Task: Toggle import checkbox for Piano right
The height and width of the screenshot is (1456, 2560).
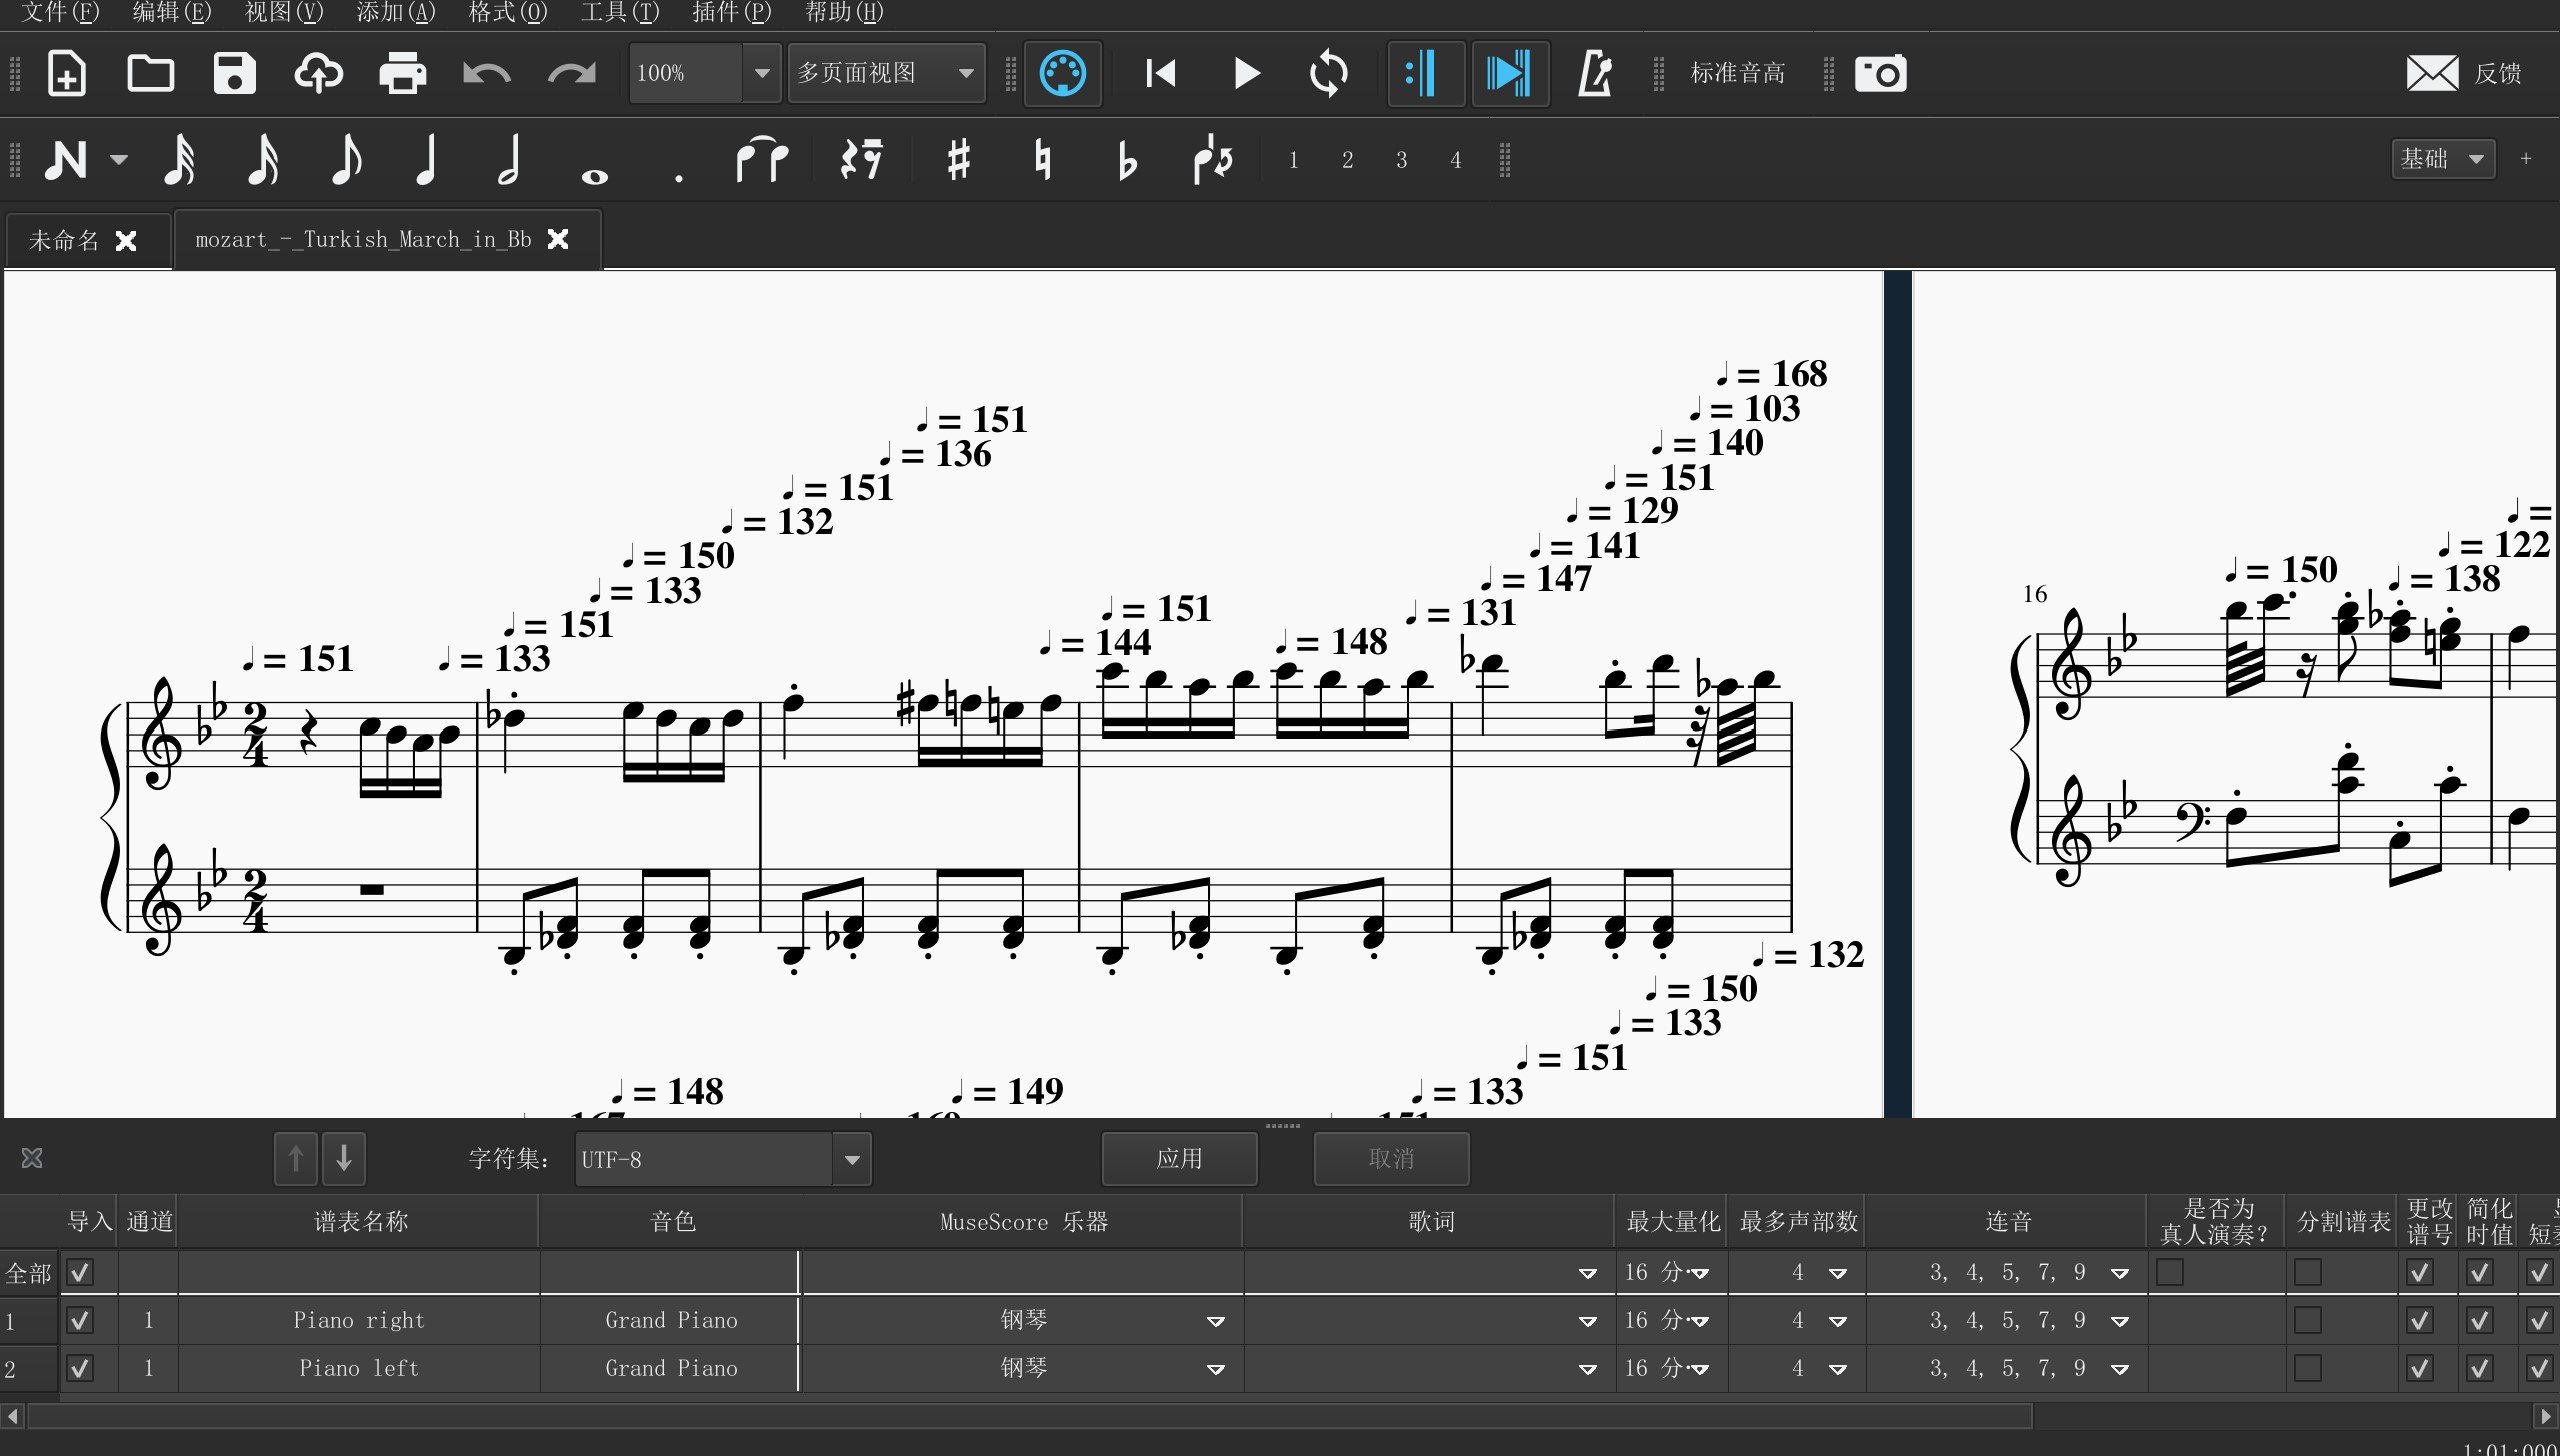Action: (x=80, y=1321)
